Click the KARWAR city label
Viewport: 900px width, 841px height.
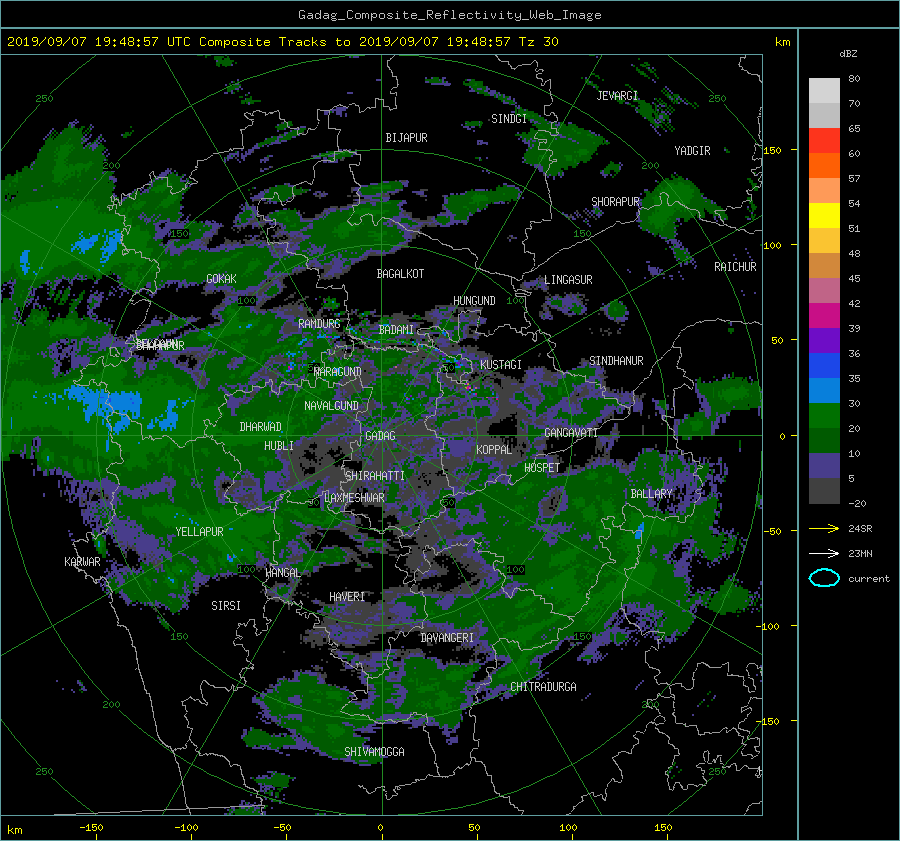point(82,561)
